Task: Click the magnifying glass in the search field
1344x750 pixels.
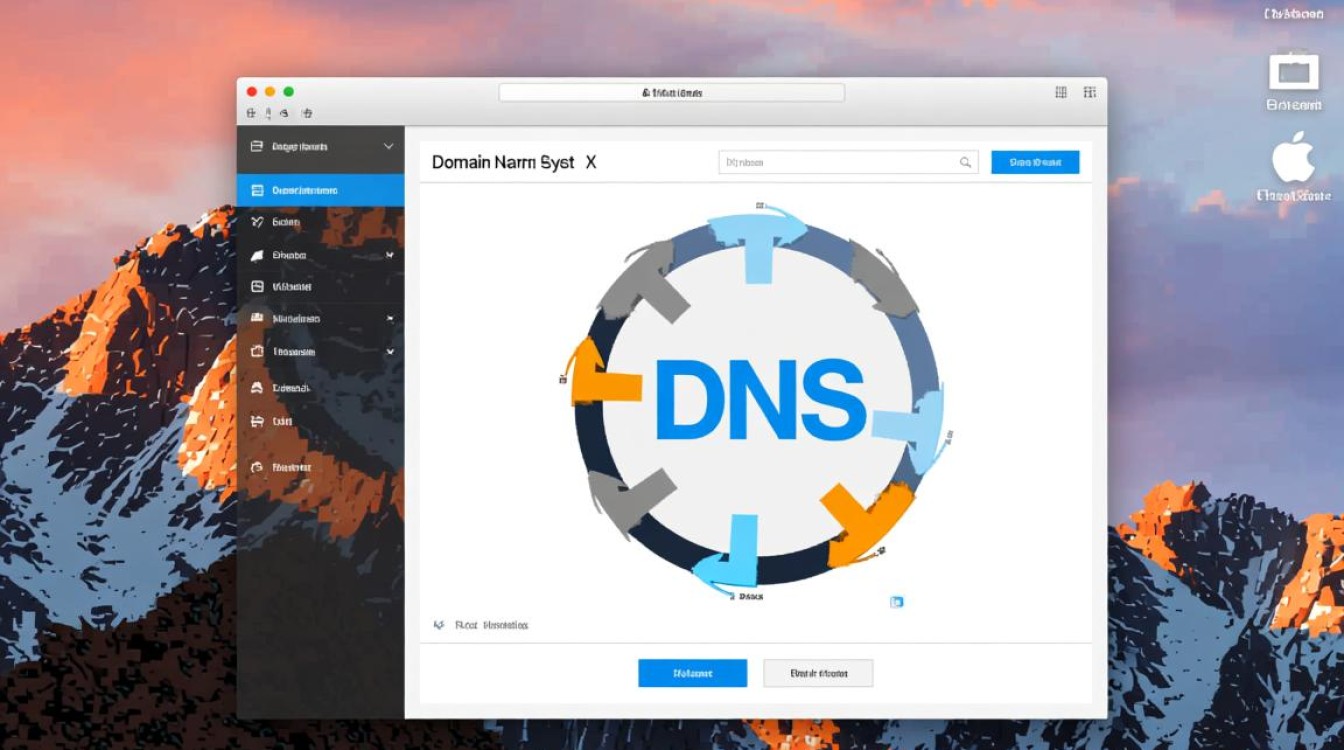Action: 966,161
